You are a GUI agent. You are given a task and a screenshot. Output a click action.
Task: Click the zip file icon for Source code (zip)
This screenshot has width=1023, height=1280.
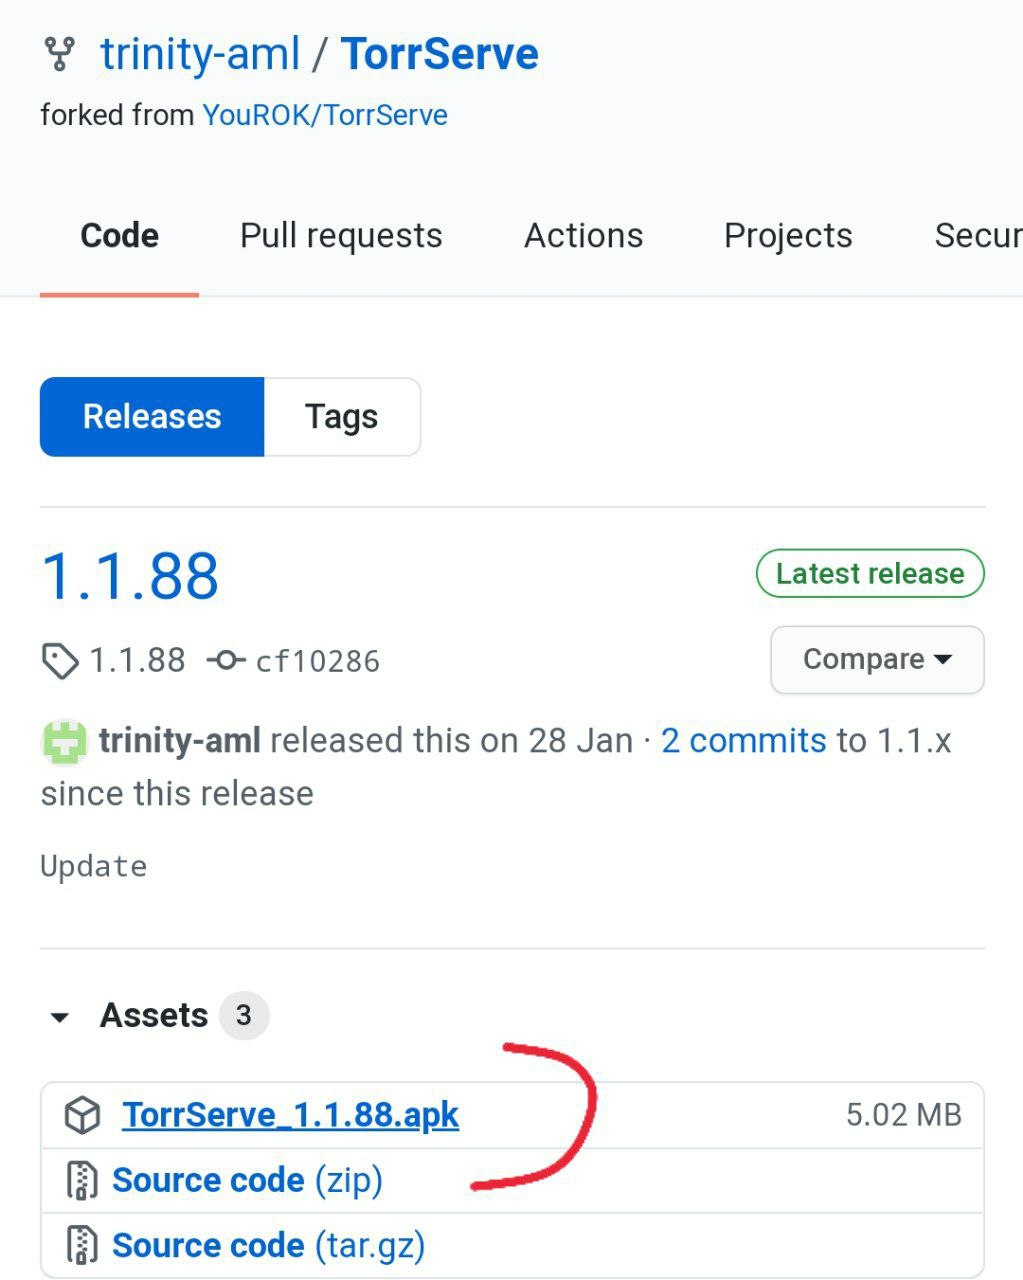[x=82, y=1180]
